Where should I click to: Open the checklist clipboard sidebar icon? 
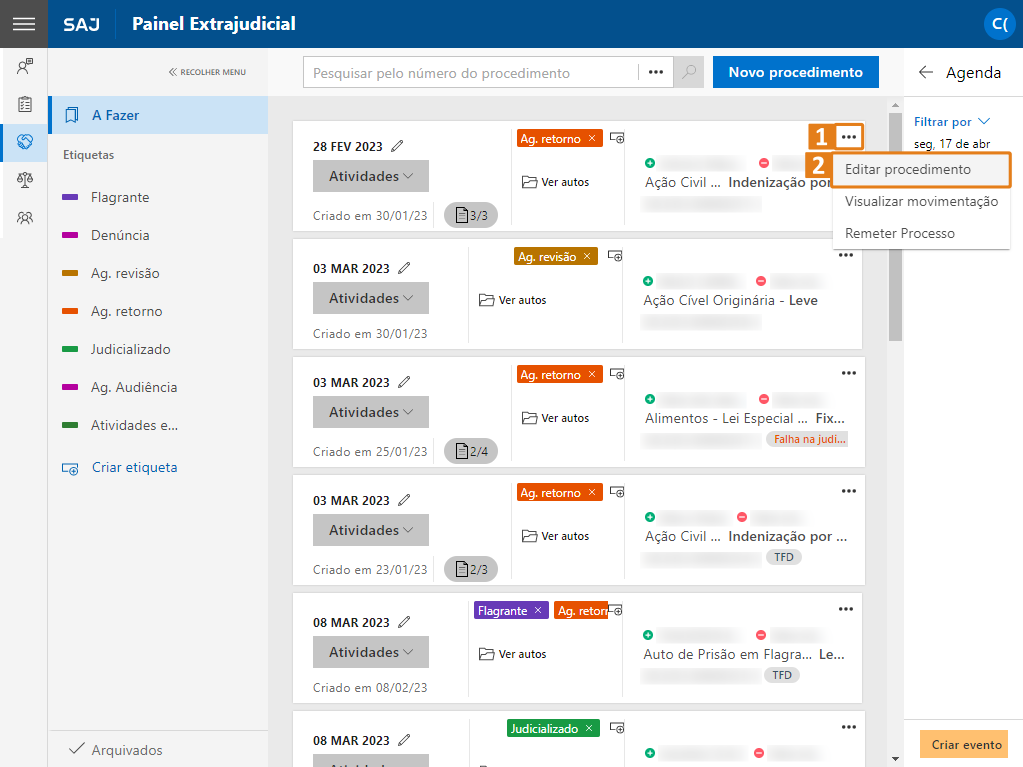(x=25, y=104)
